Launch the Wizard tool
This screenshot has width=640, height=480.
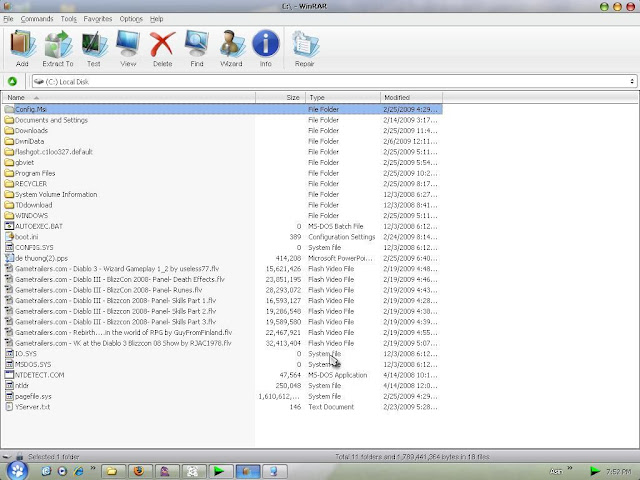tap(231, 44)
